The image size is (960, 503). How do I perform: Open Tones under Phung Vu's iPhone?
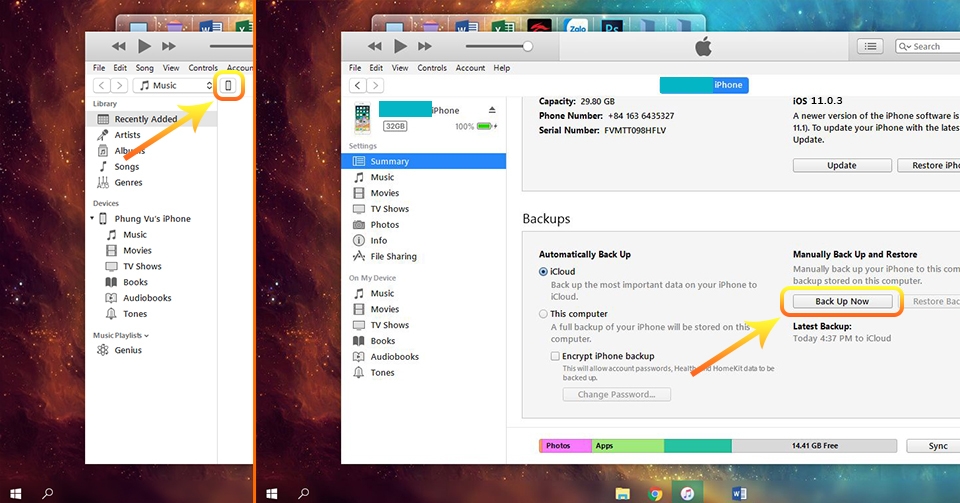[x=135, y=314]
